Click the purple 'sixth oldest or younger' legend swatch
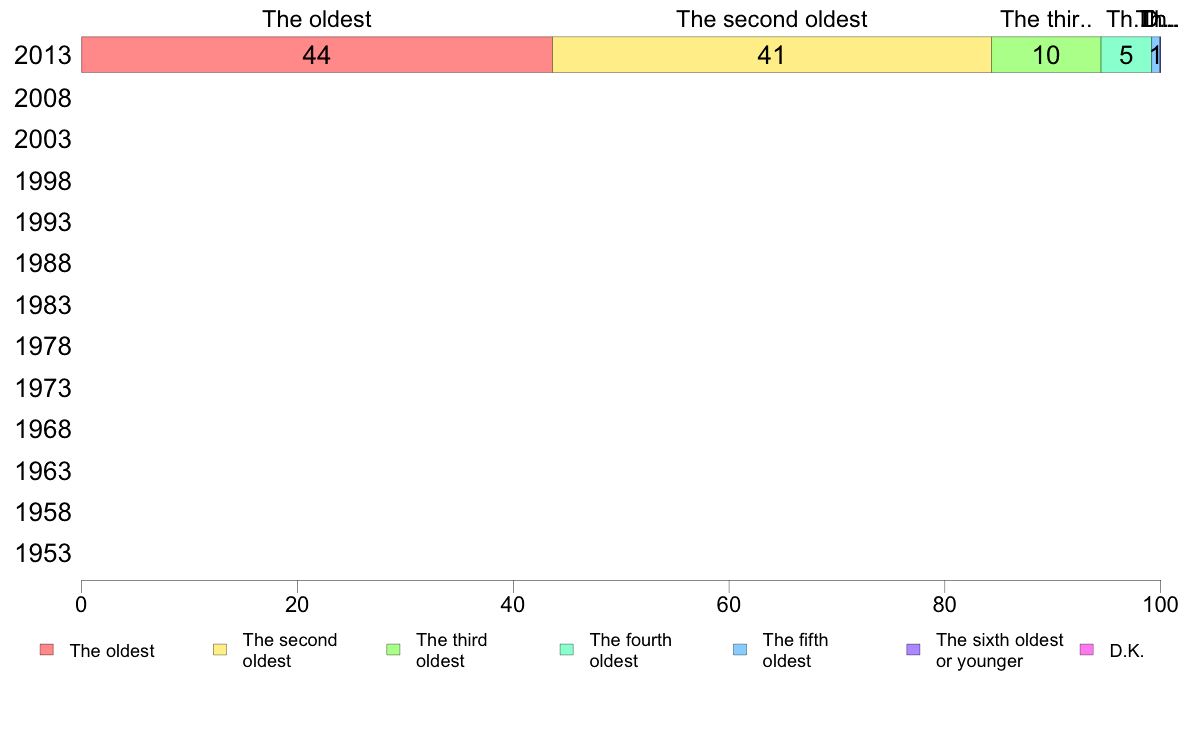The image size is (1188, 736). 914,650
